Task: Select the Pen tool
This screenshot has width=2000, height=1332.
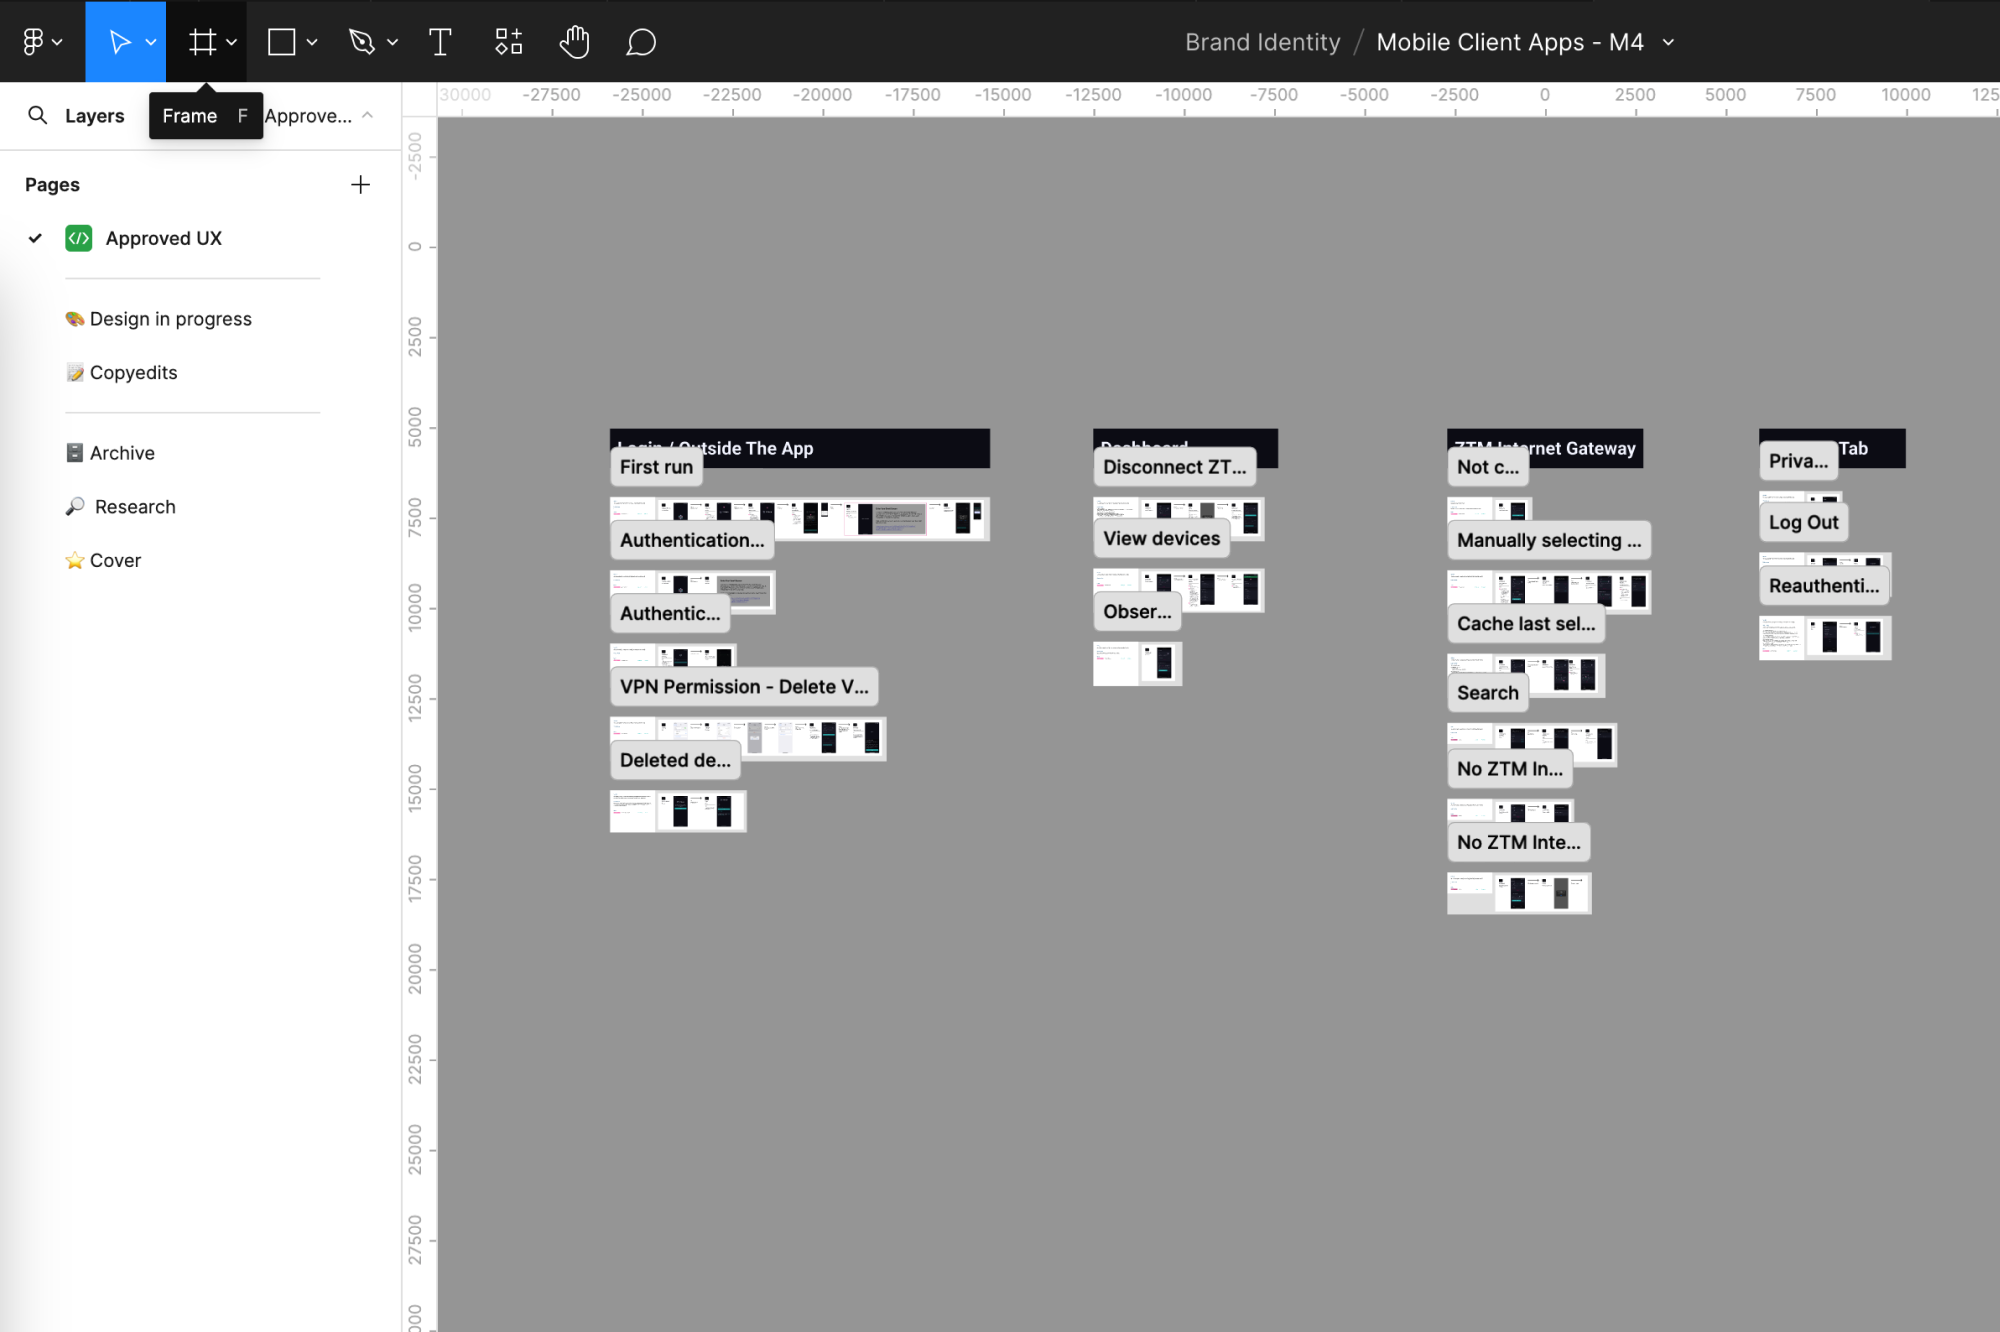Action: point(362,41)
